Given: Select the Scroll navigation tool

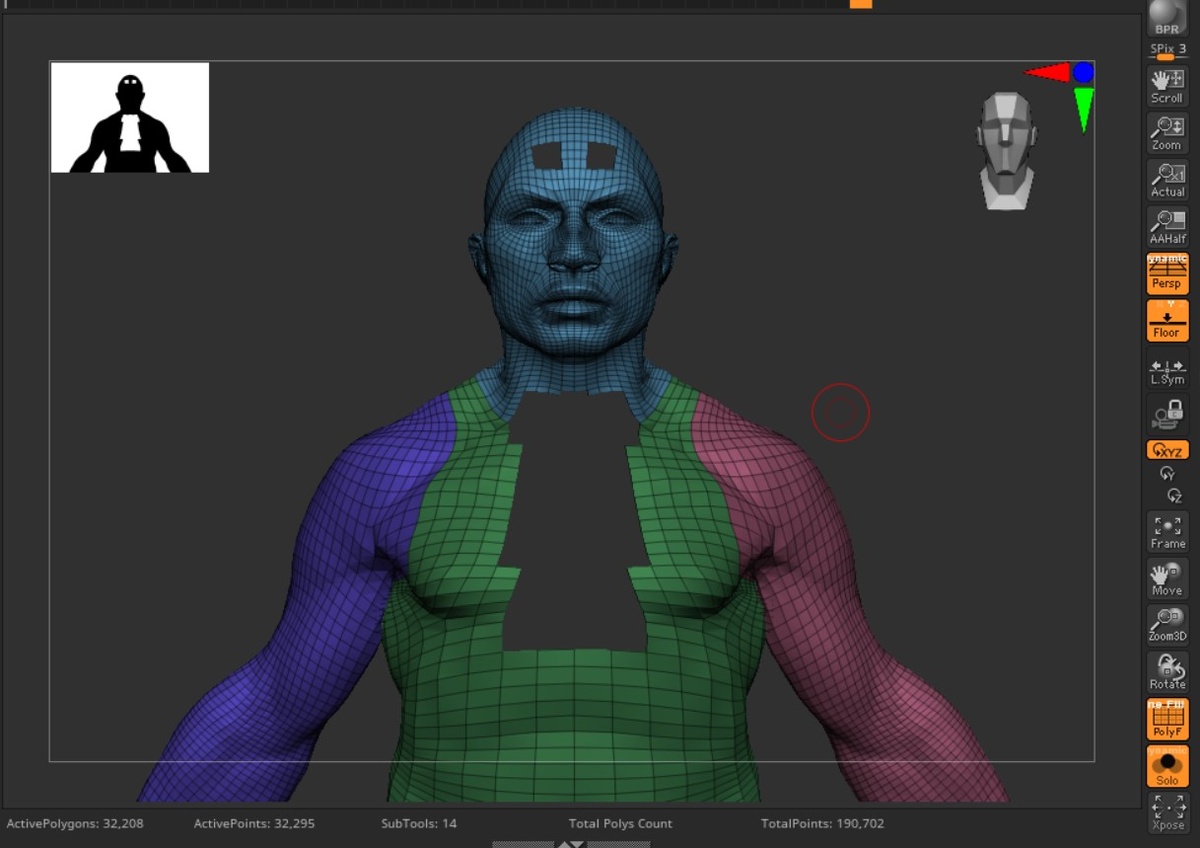Looking at the screenshot, I should pos(1167,87).
